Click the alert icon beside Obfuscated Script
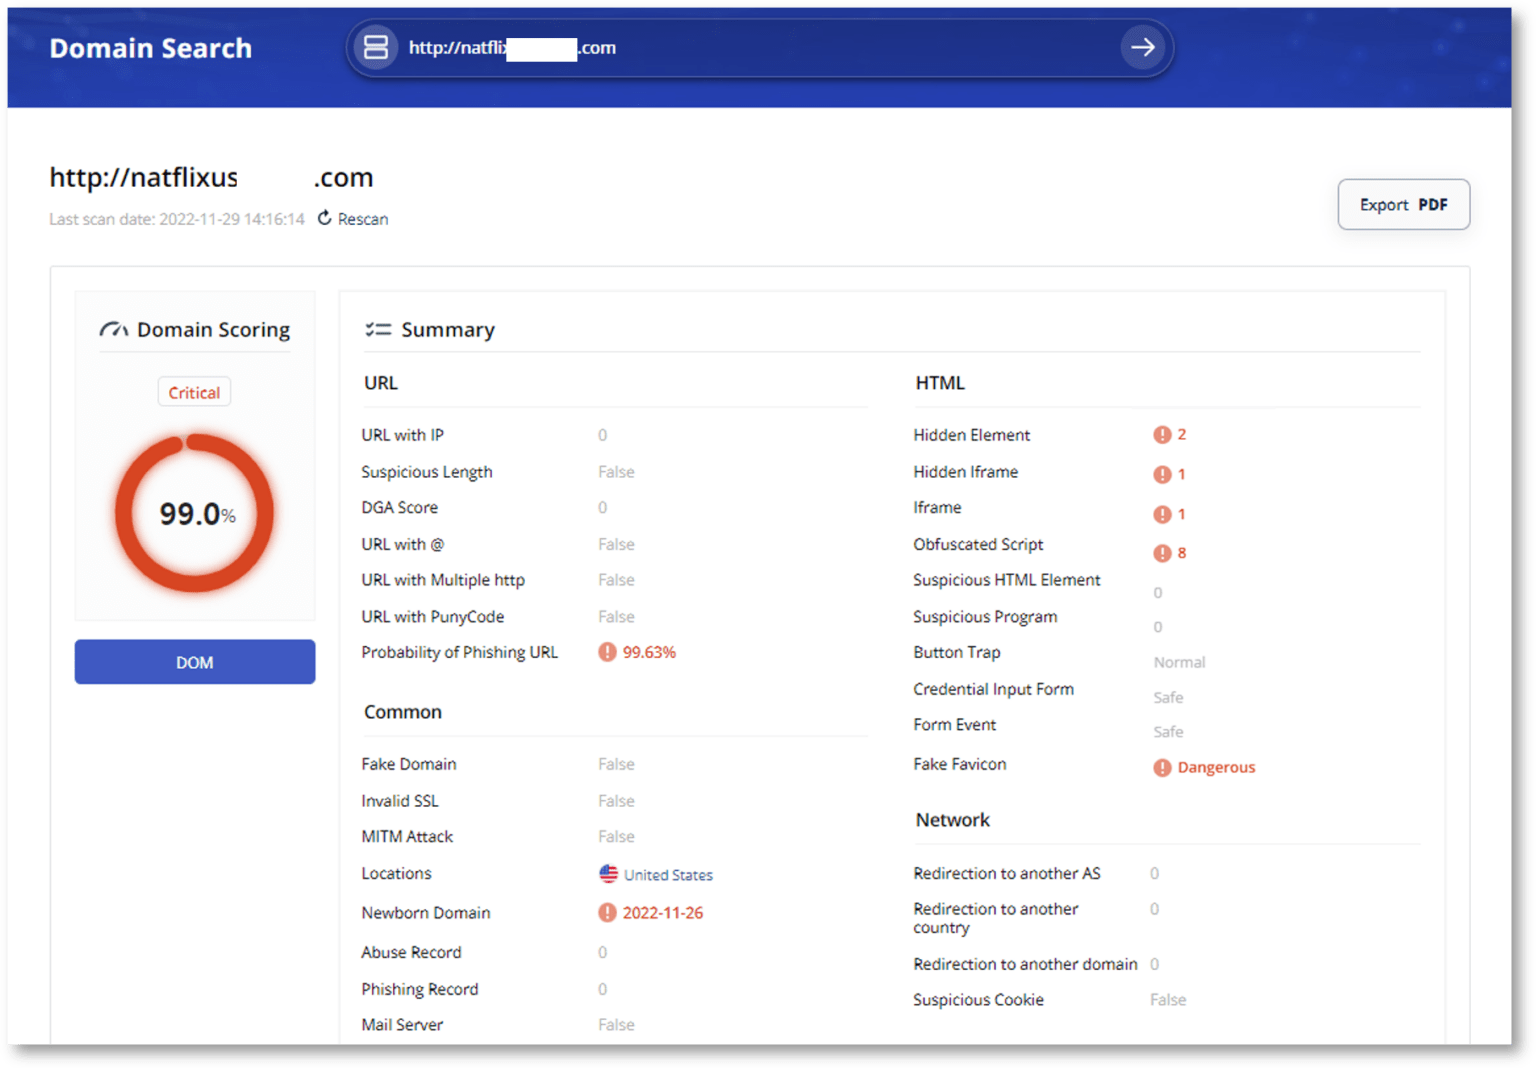Viewport: 1536px width, 1069px height. (x=1161, y=552)
